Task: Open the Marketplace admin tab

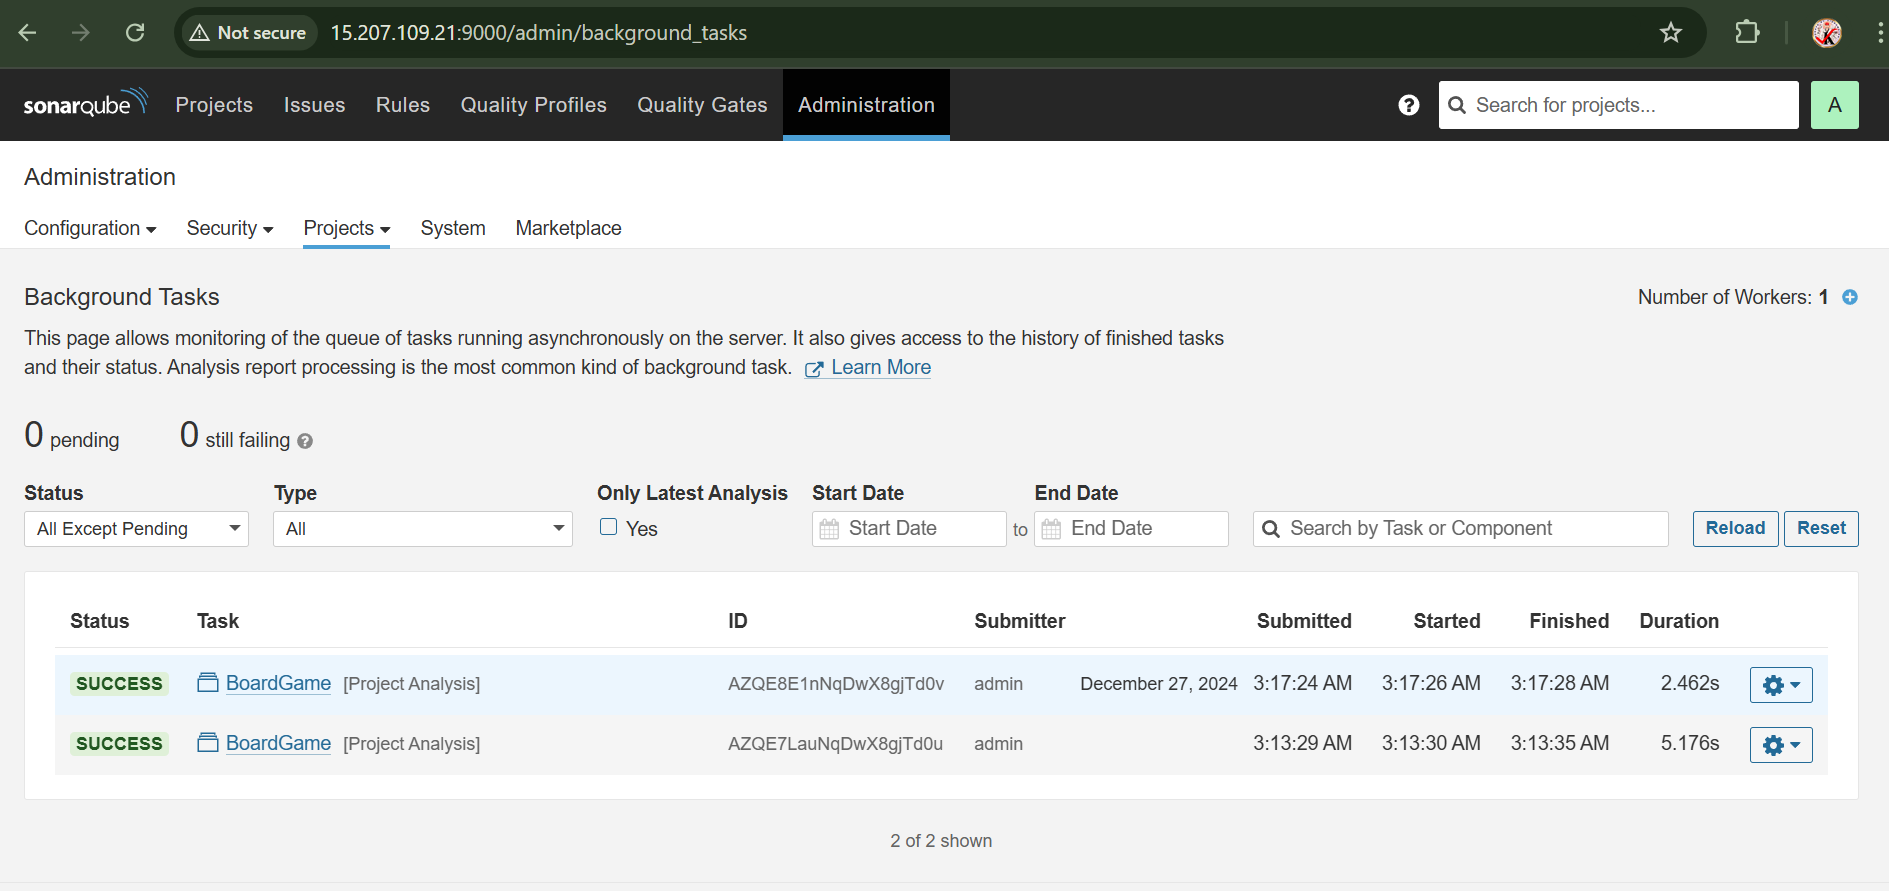Action: point(568,228)
